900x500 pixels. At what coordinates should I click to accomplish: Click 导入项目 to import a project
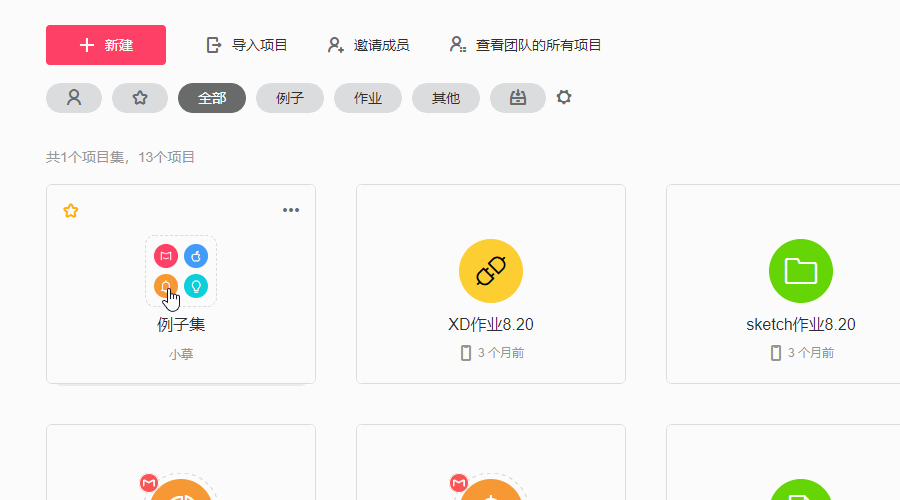tap(247, 45)
